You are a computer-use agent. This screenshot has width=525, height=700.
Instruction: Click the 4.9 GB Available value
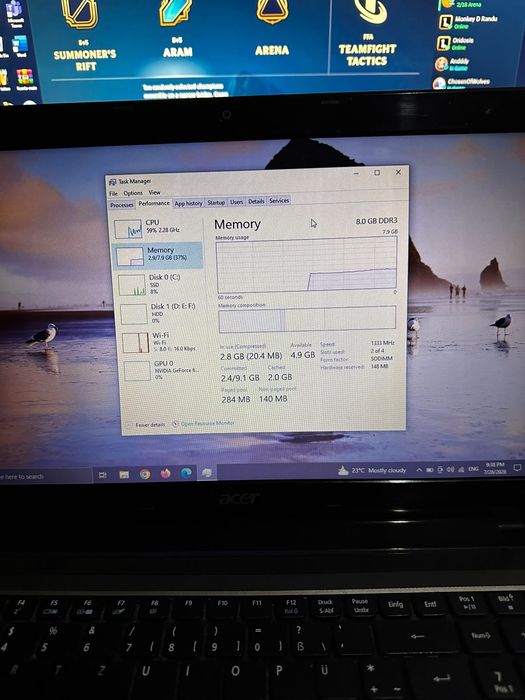pos(303,355)
